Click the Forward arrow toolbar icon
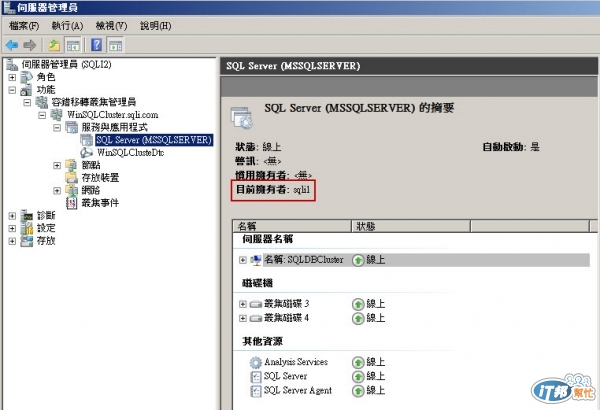The height and width of the screenshot is (410, 600). (x=29, y=45)
